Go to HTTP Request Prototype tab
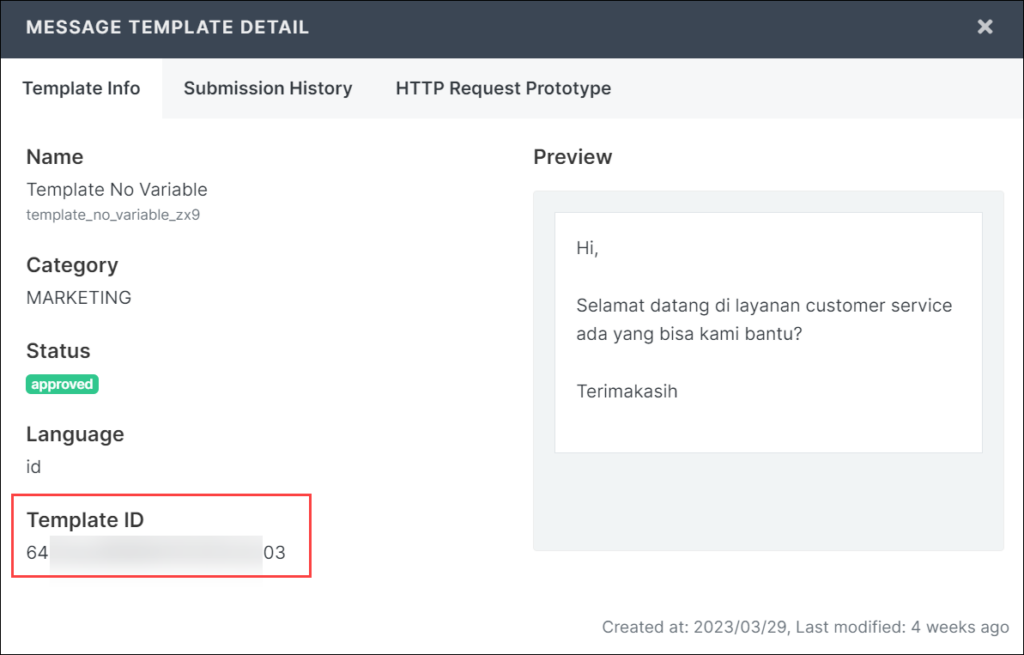Image resolution: width=1024 pixels, height=655 pixels. coord(503,88)
